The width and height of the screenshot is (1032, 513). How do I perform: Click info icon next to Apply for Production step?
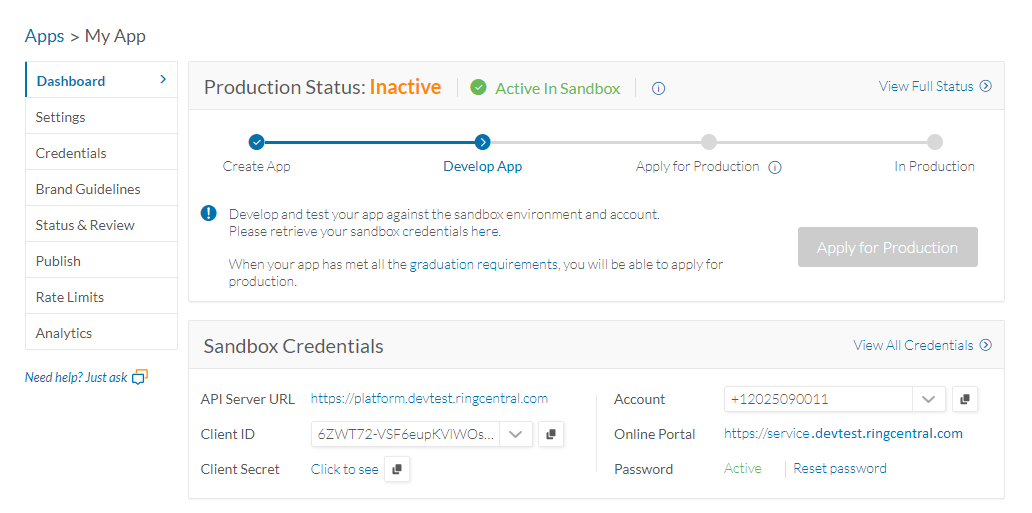775,168
